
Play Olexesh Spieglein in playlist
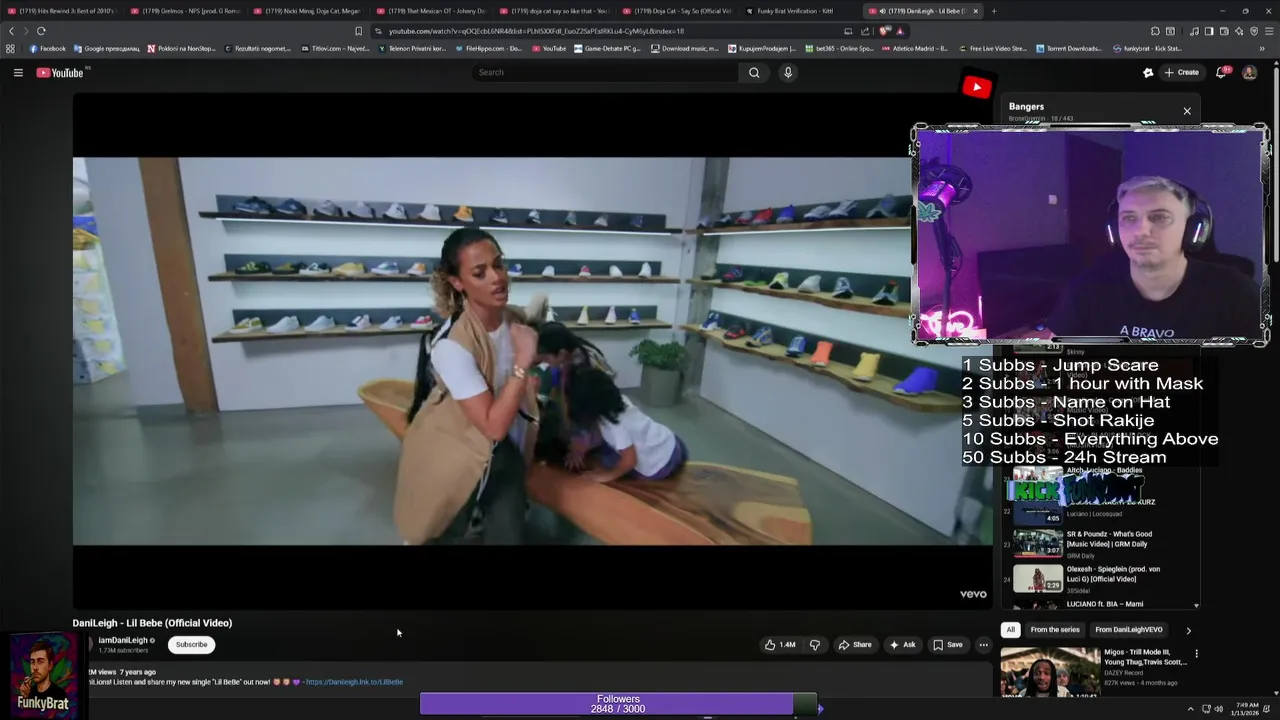(1100, 579)
